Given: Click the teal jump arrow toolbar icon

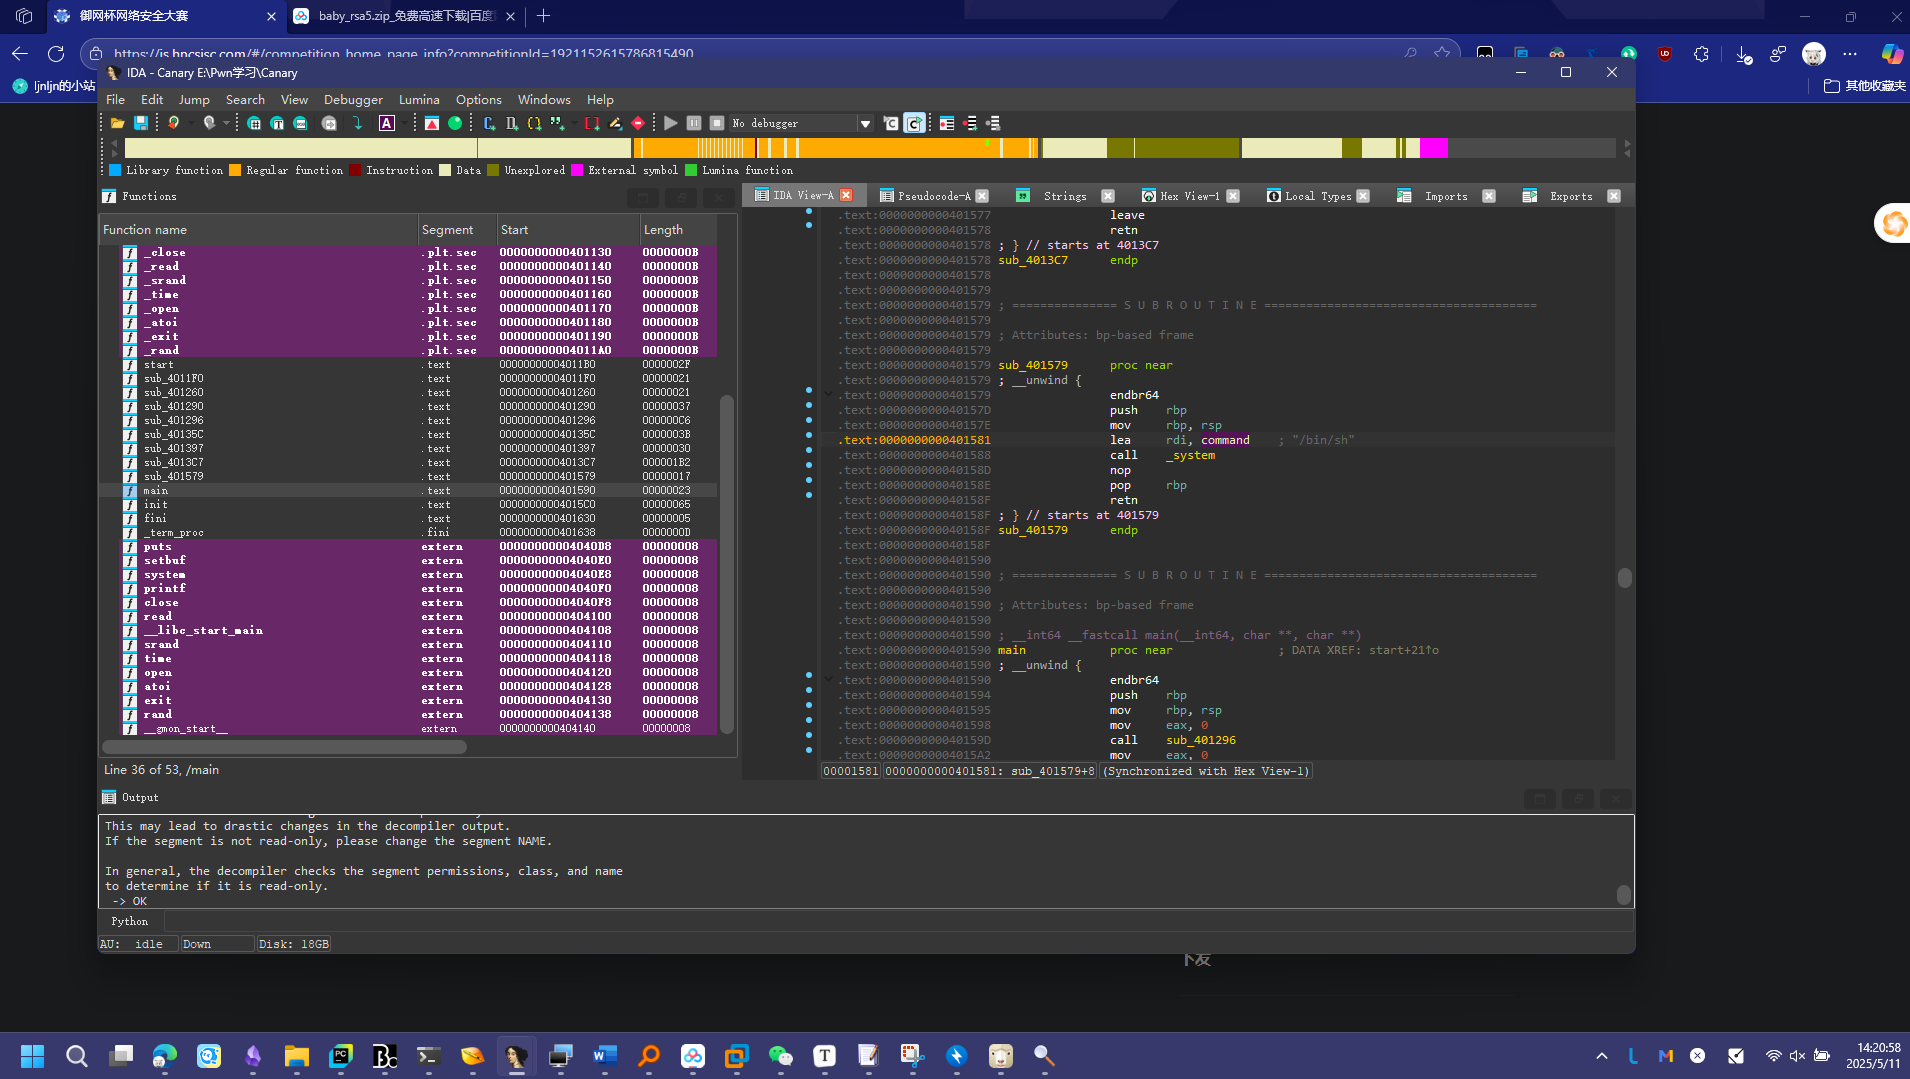Looking at the screenshot, I should coord(358,123).
